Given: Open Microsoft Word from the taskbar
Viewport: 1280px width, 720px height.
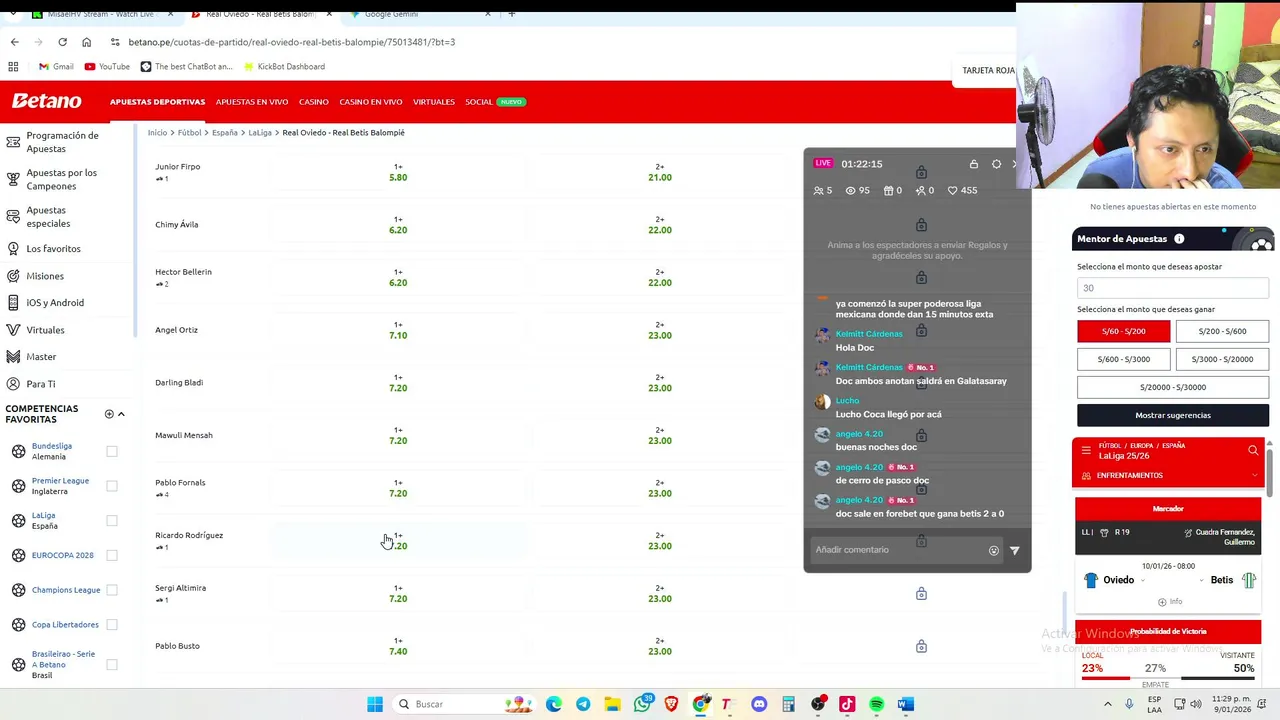Looking at the screenshot, I should pos(906,704).
